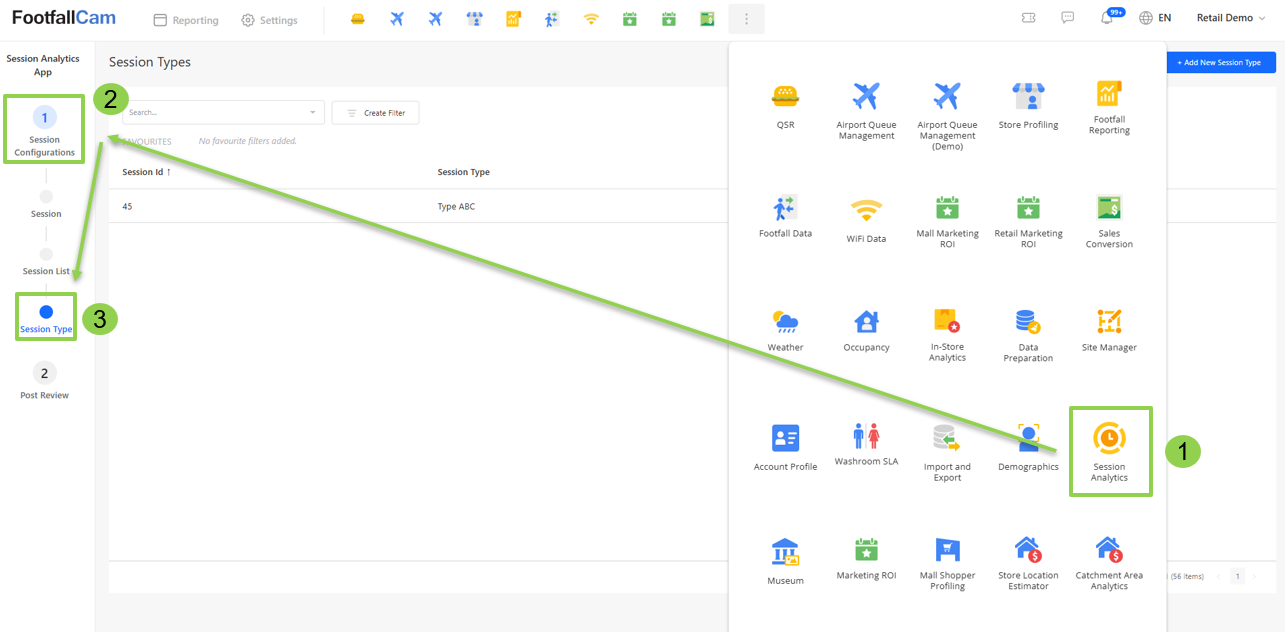The width and height of the screenshot is (1285, 632).
Task: Open the Sales Conversion app
Action: click(x=1109, y=220)
